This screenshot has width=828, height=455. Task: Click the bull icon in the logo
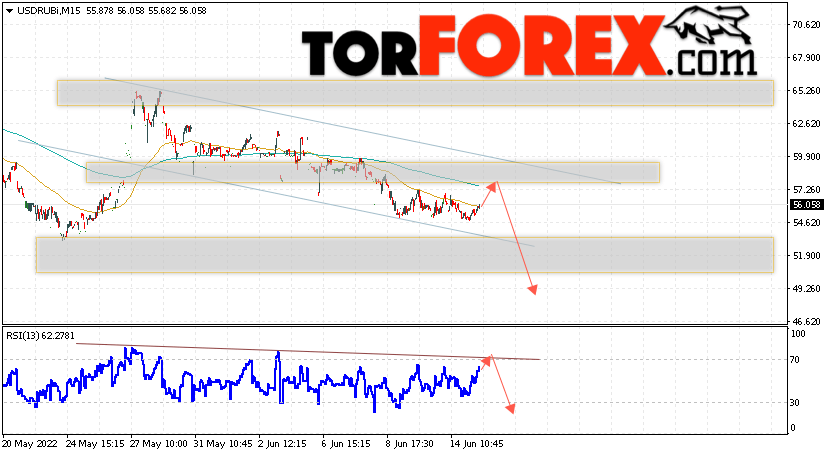pyautogui.click(x=708, y=24)
